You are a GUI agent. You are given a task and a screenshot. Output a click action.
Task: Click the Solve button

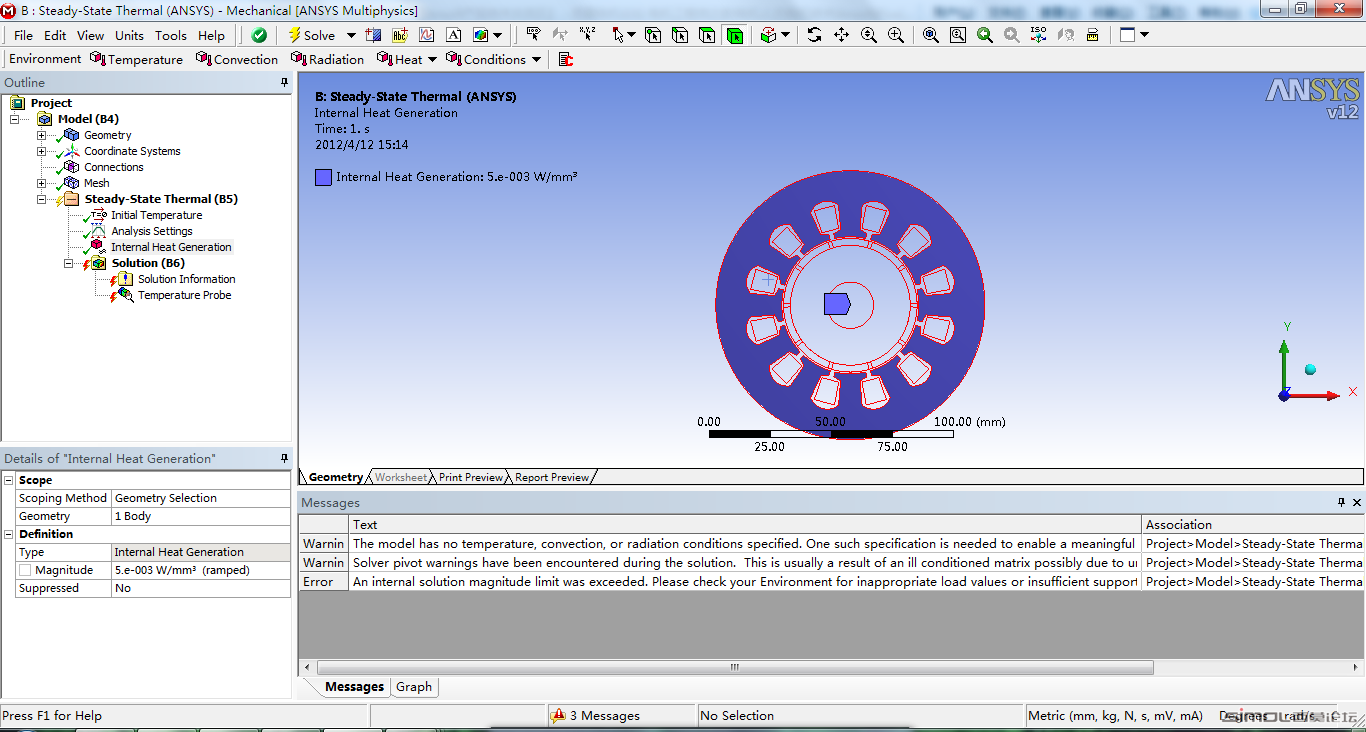tap(312, 35)
